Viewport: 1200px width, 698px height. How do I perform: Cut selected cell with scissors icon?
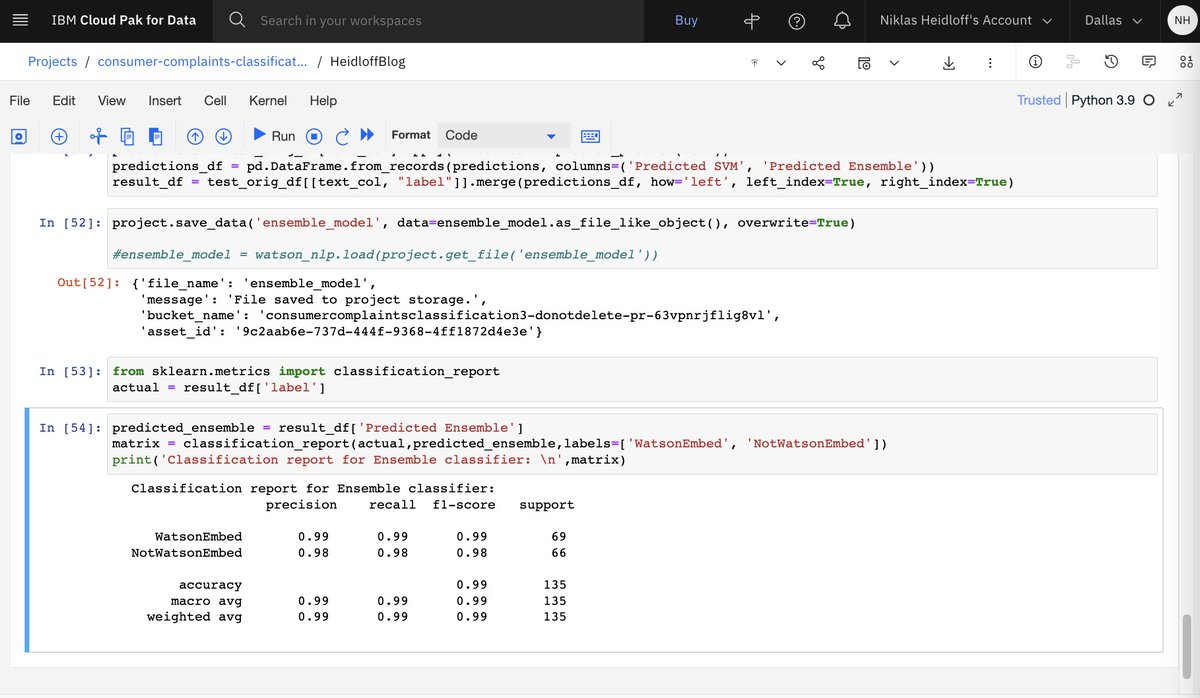tap(98, 135)
